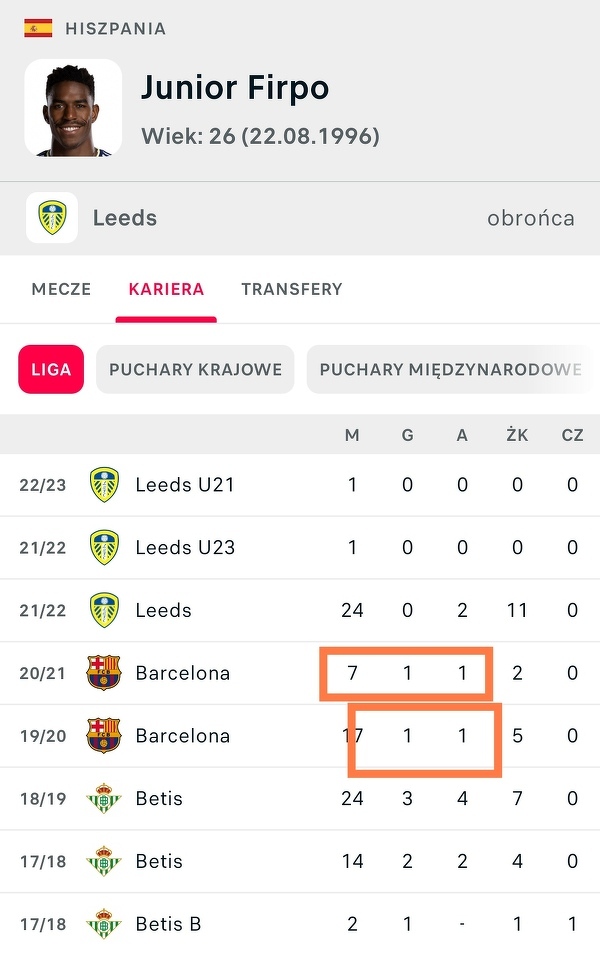This screenshot has width=600, height=954.
Task: Select the KARIERA tab
Action: 166,289
